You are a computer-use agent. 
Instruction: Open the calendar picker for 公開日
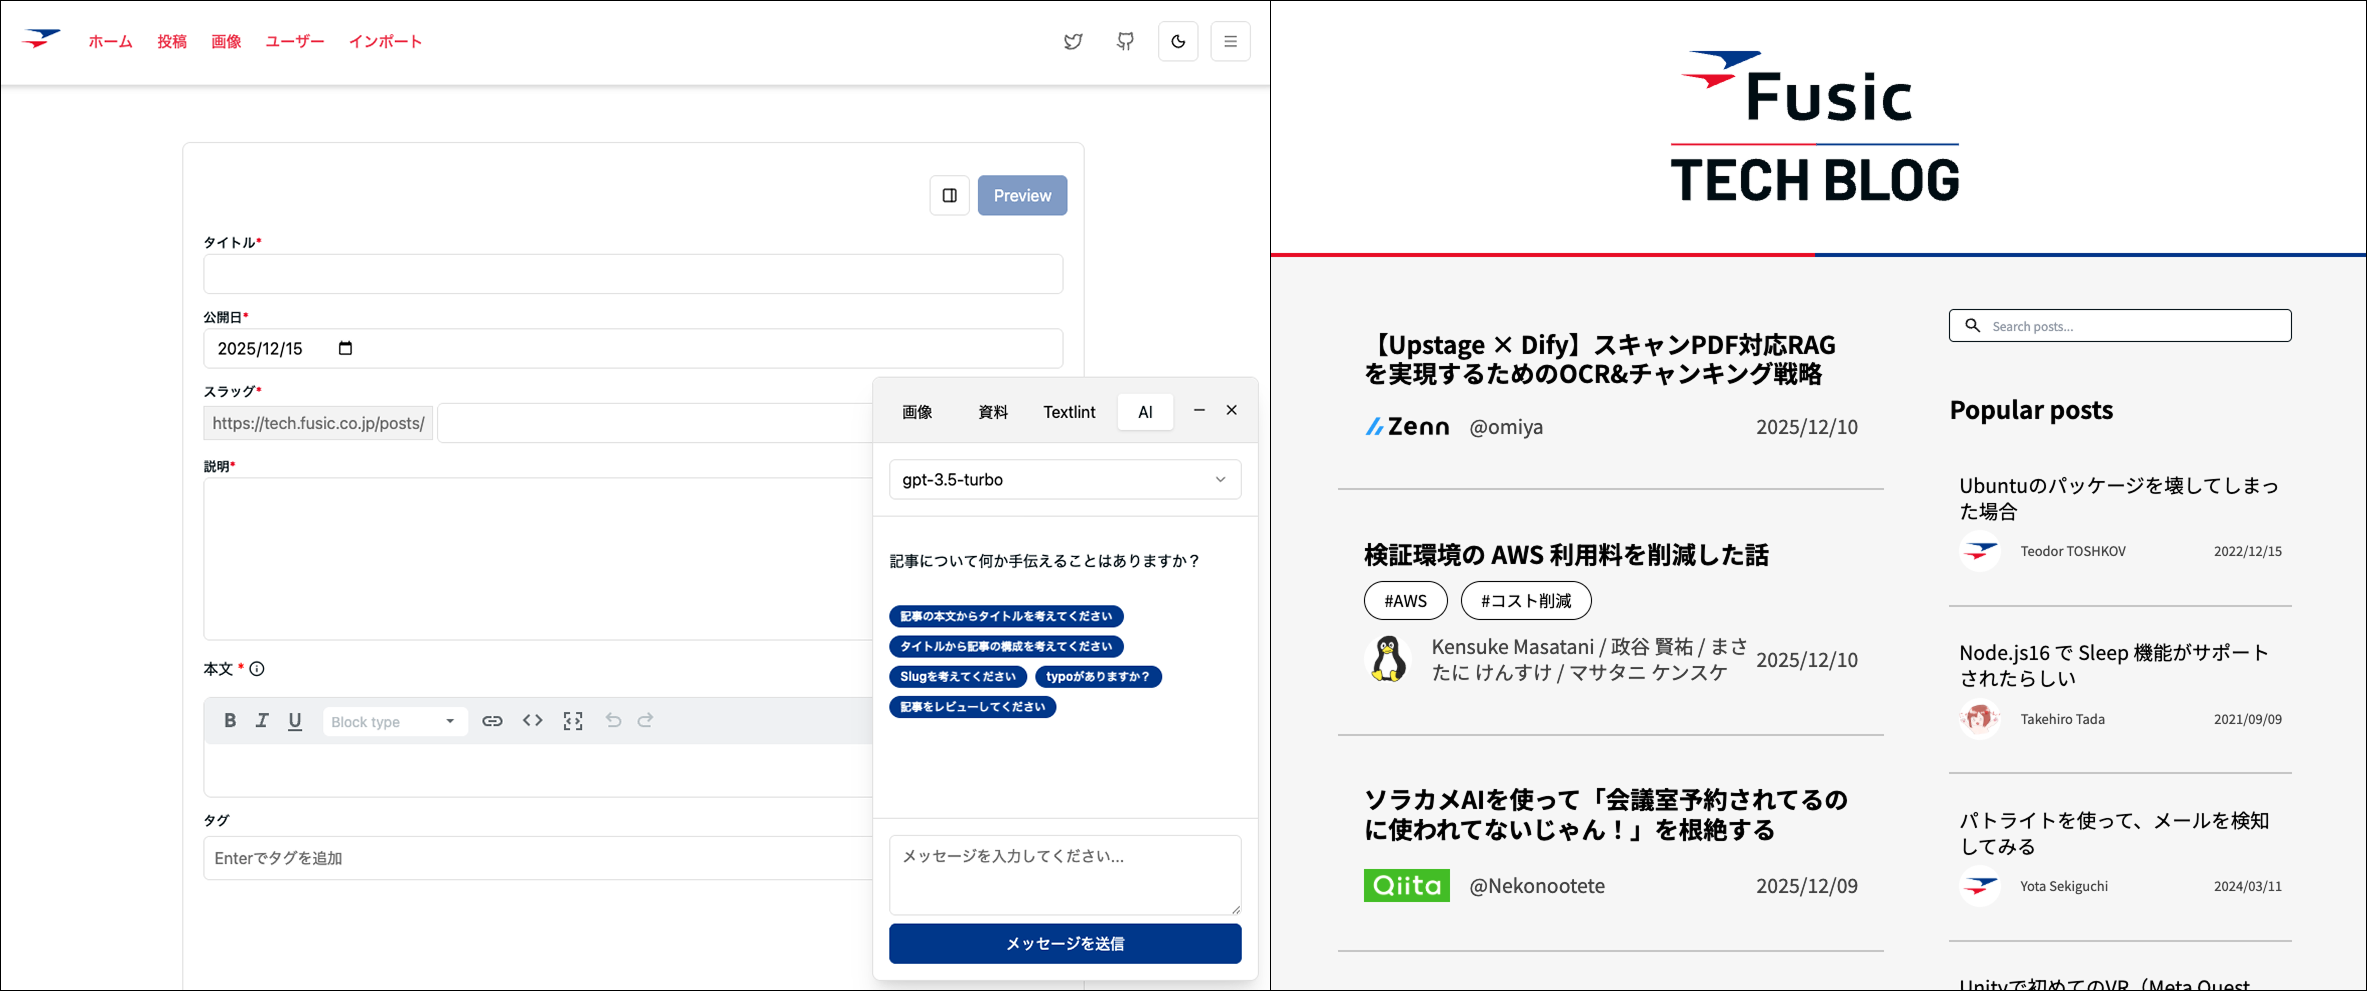pos(344,348)
